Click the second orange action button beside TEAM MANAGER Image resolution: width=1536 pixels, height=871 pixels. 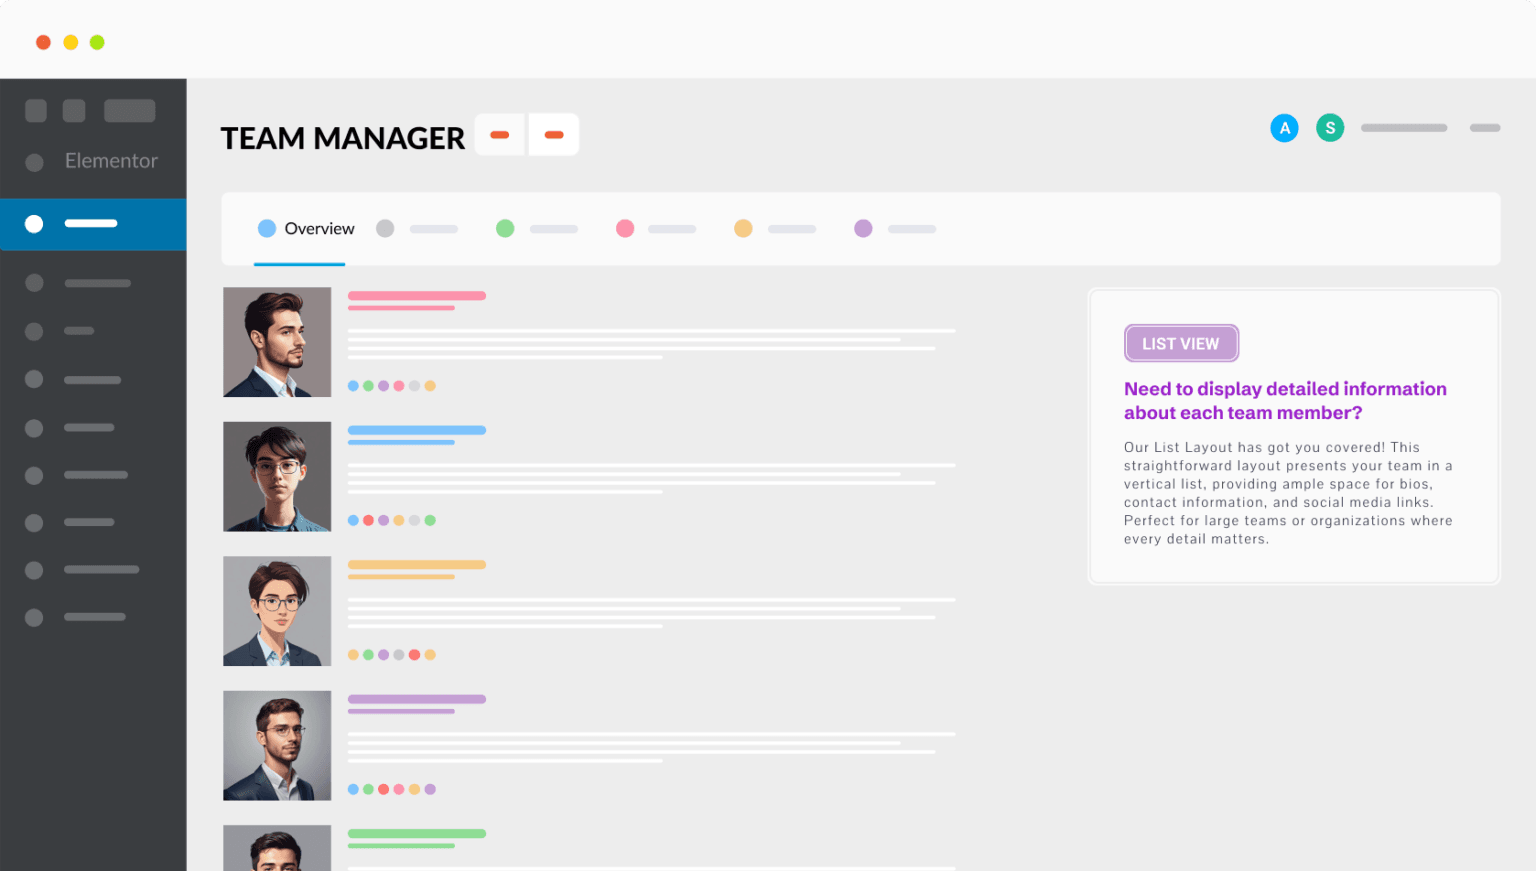554,134
